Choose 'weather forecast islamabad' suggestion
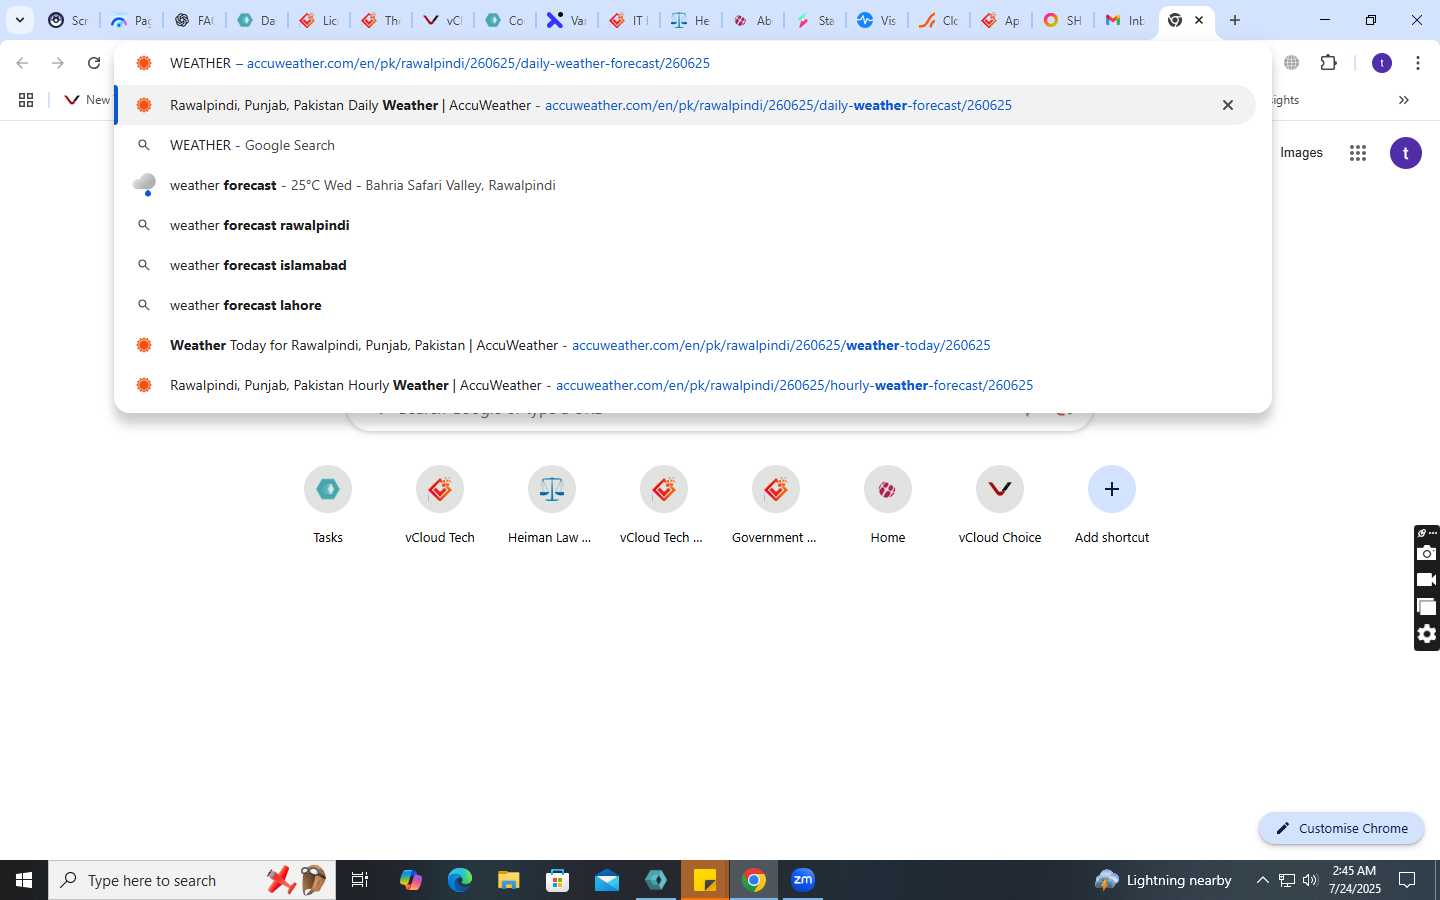The width and height of the screenshot is (1440, 900). [x=685, y=265]
